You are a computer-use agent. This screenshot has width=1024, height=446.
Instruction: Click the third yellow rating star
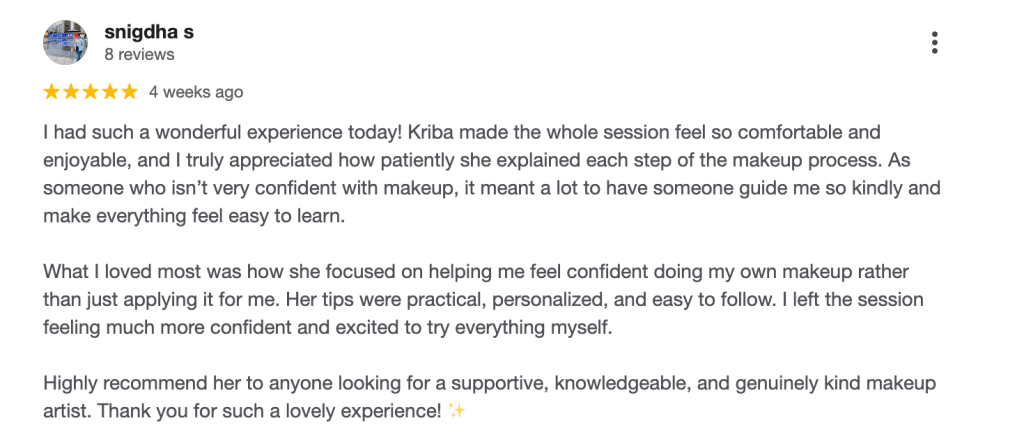[x=90, y=92]
